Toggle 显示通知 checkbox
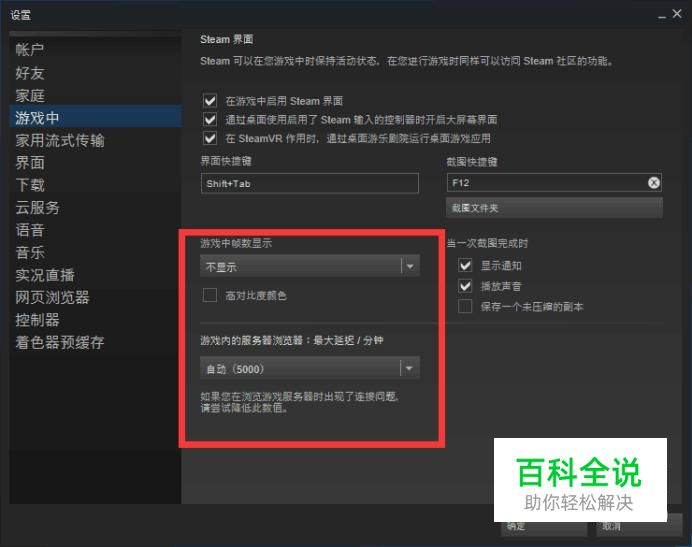Screen dimensions: 692x547 (x=465, y=265)
